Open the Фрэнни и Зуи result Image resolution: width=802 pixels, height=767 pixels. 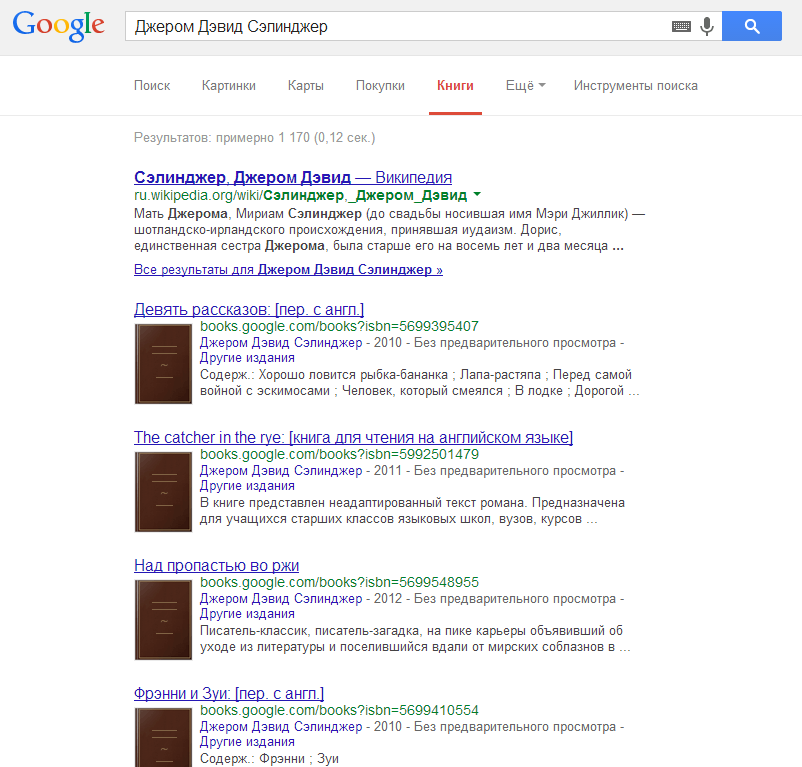tap(229, 693)
